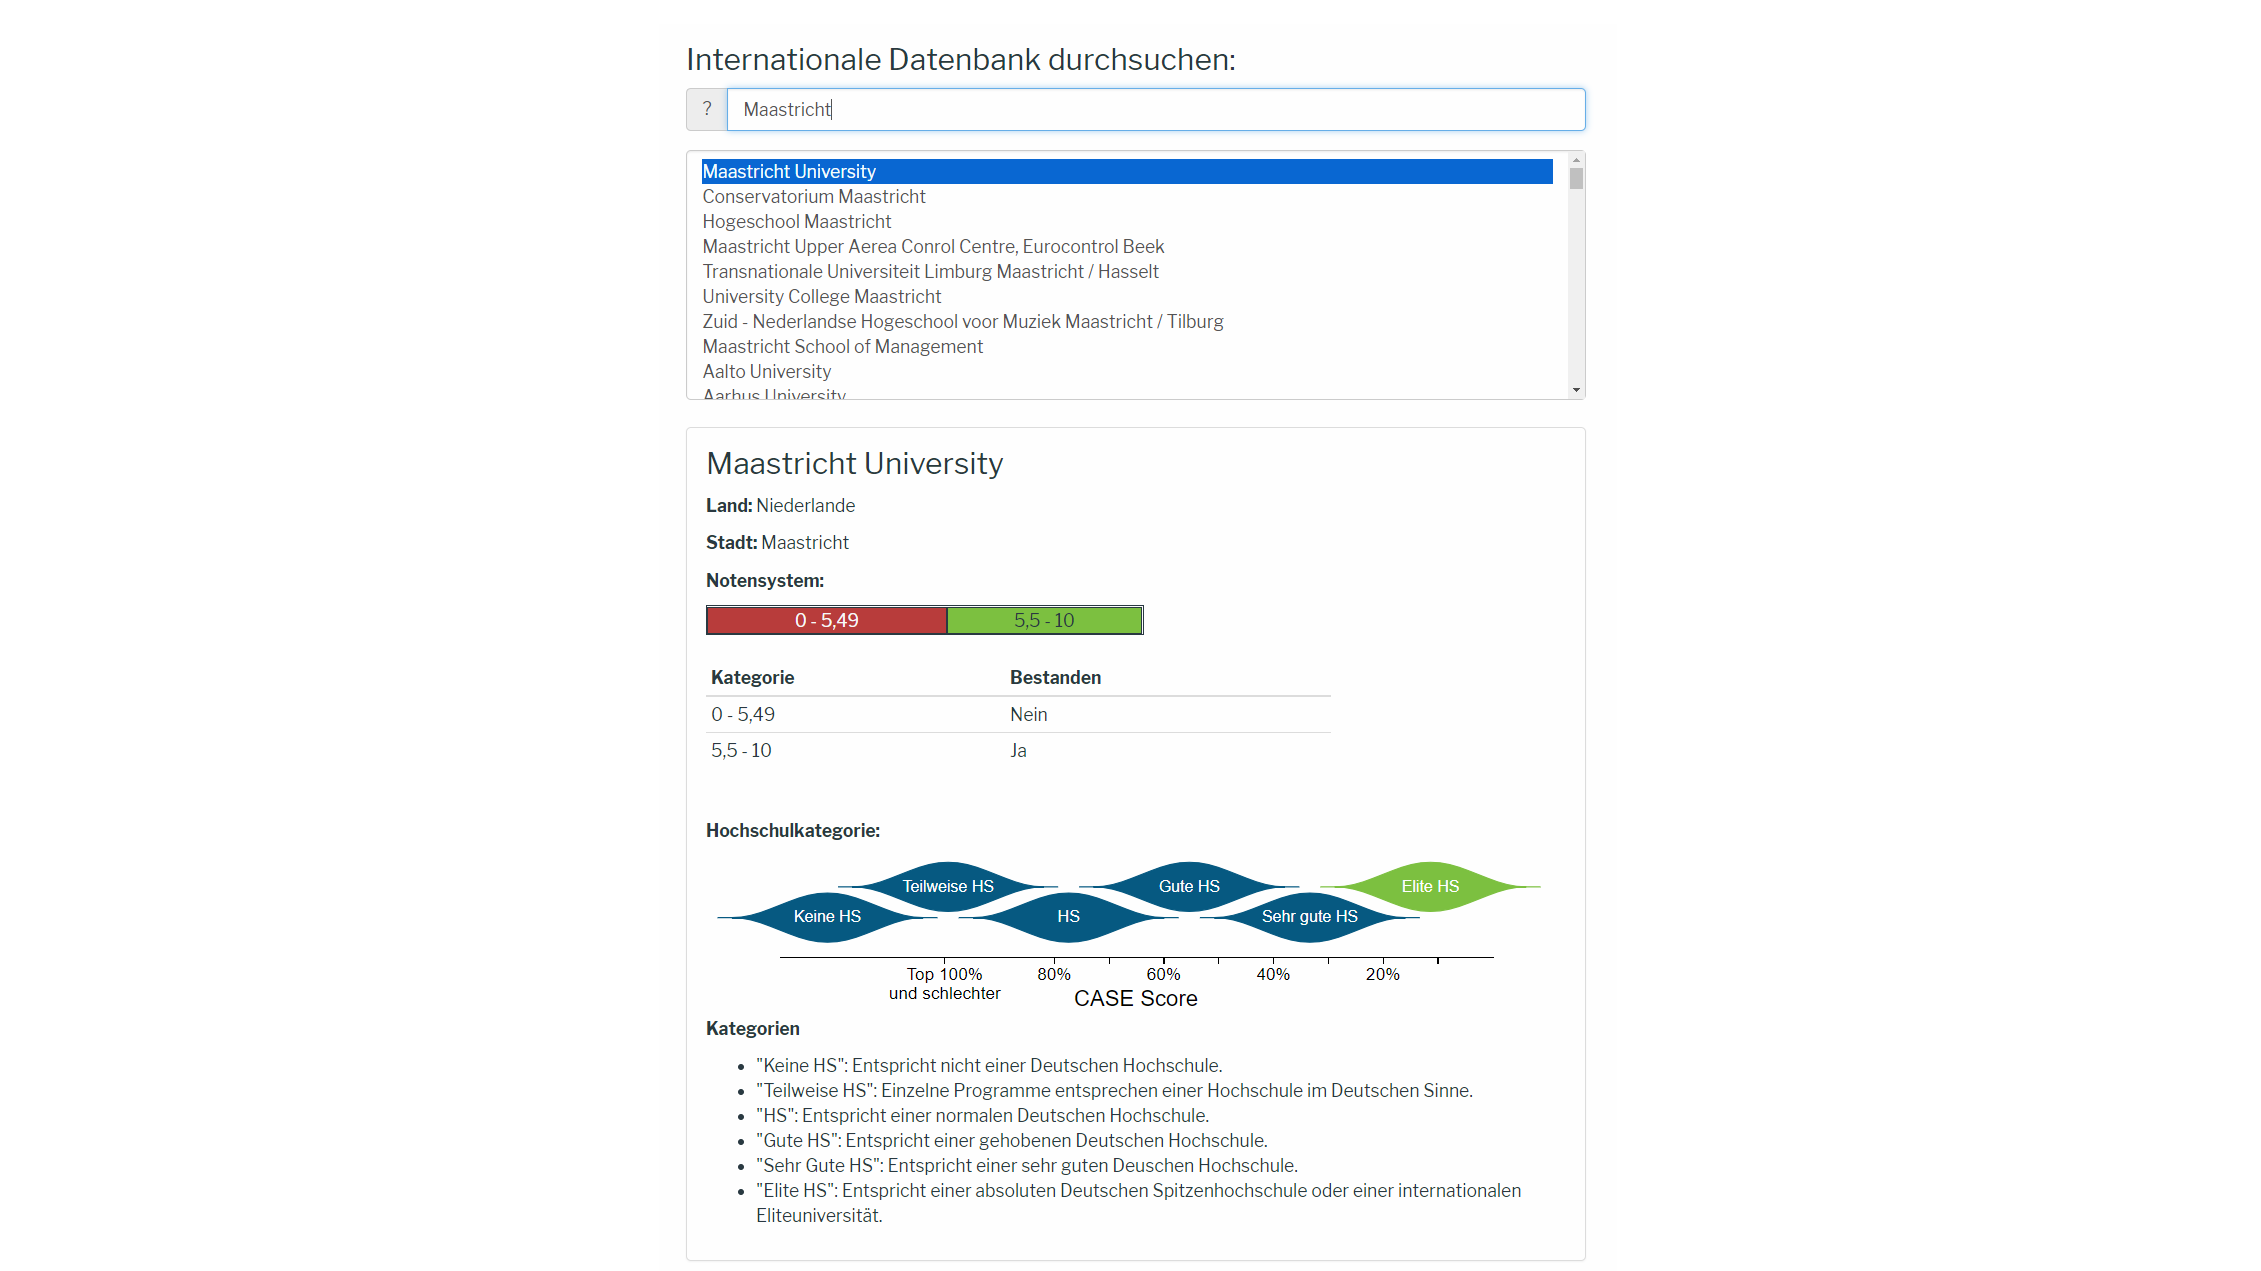The height and width of the screenshot is (1271, 2261).
Task: Click the Gute HS category shape
Action: [x=1189, y=886]
